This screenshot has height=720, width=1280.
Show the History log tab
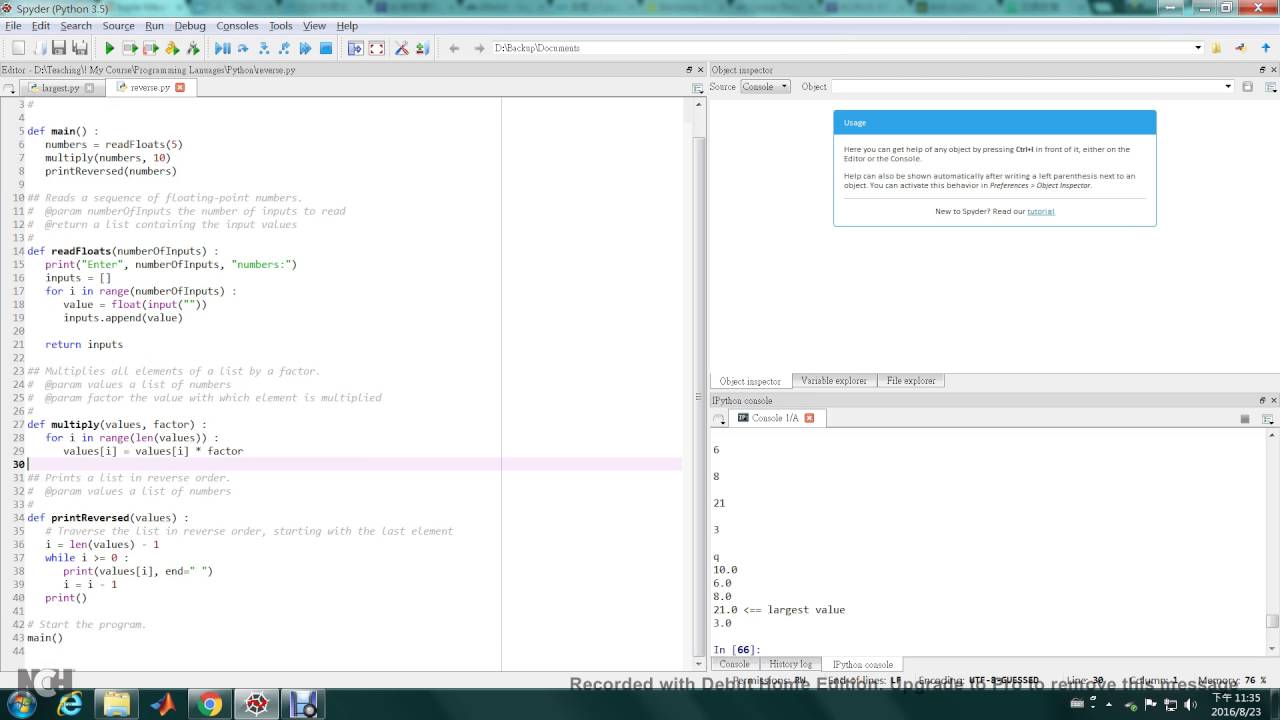(791, 664)
